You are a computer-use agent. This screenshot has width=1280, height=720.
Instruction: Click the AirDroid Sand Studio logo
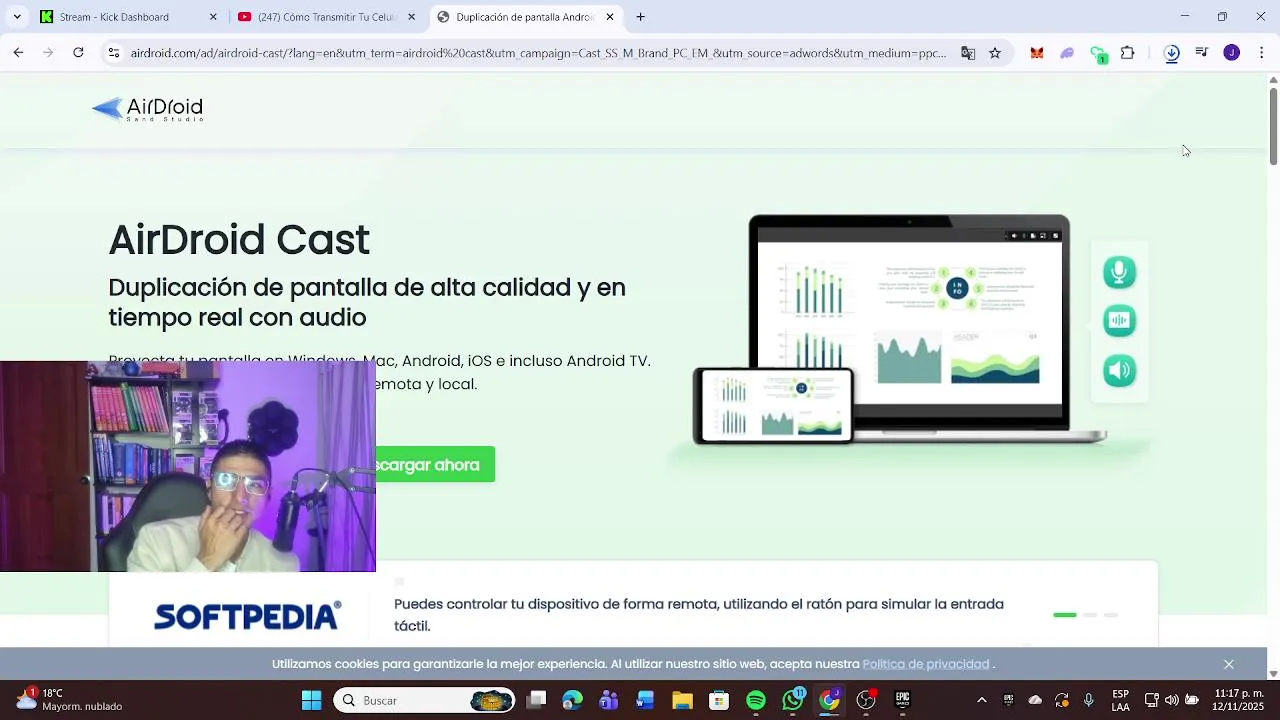pyautogui.click(x=147, y=109)
